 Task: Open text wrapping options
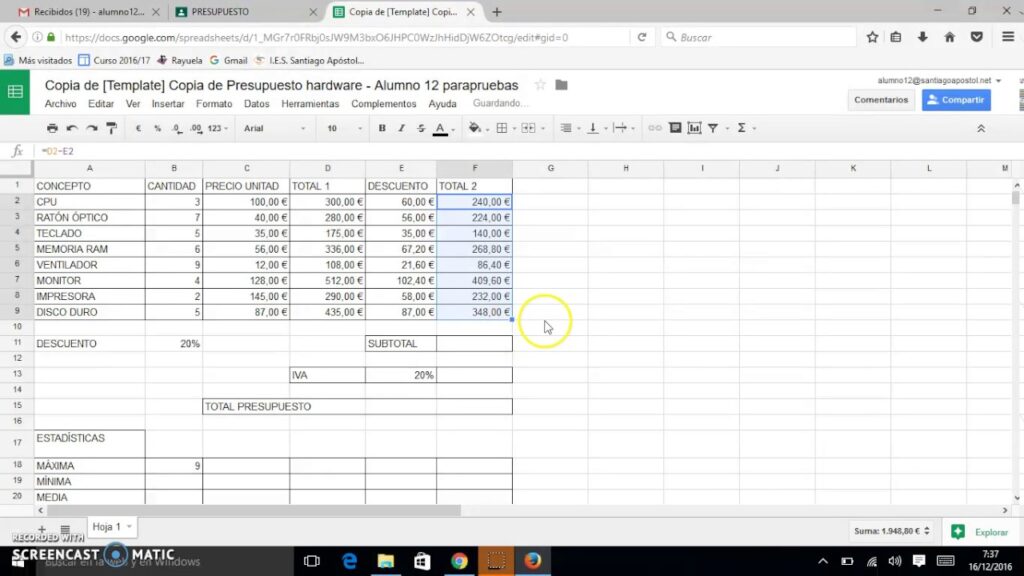(620, 128)
